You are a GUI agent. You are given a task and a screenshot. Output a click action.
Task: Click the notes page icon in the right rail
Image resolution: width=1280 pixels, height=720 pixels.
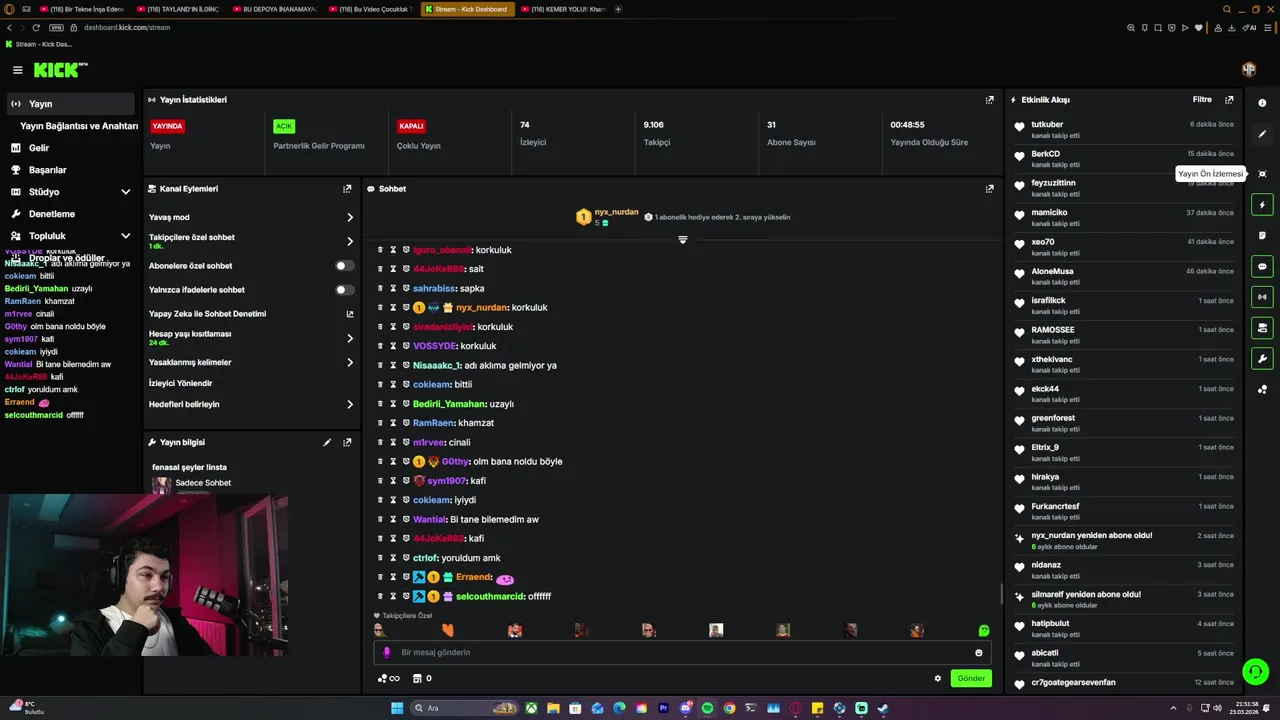[1262, 236]
